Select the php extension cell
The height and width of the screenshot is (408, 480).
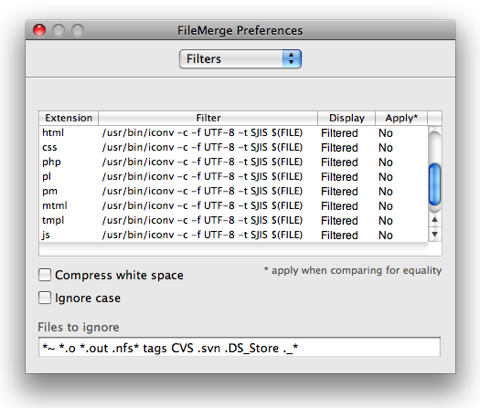[x=51, y=162]
